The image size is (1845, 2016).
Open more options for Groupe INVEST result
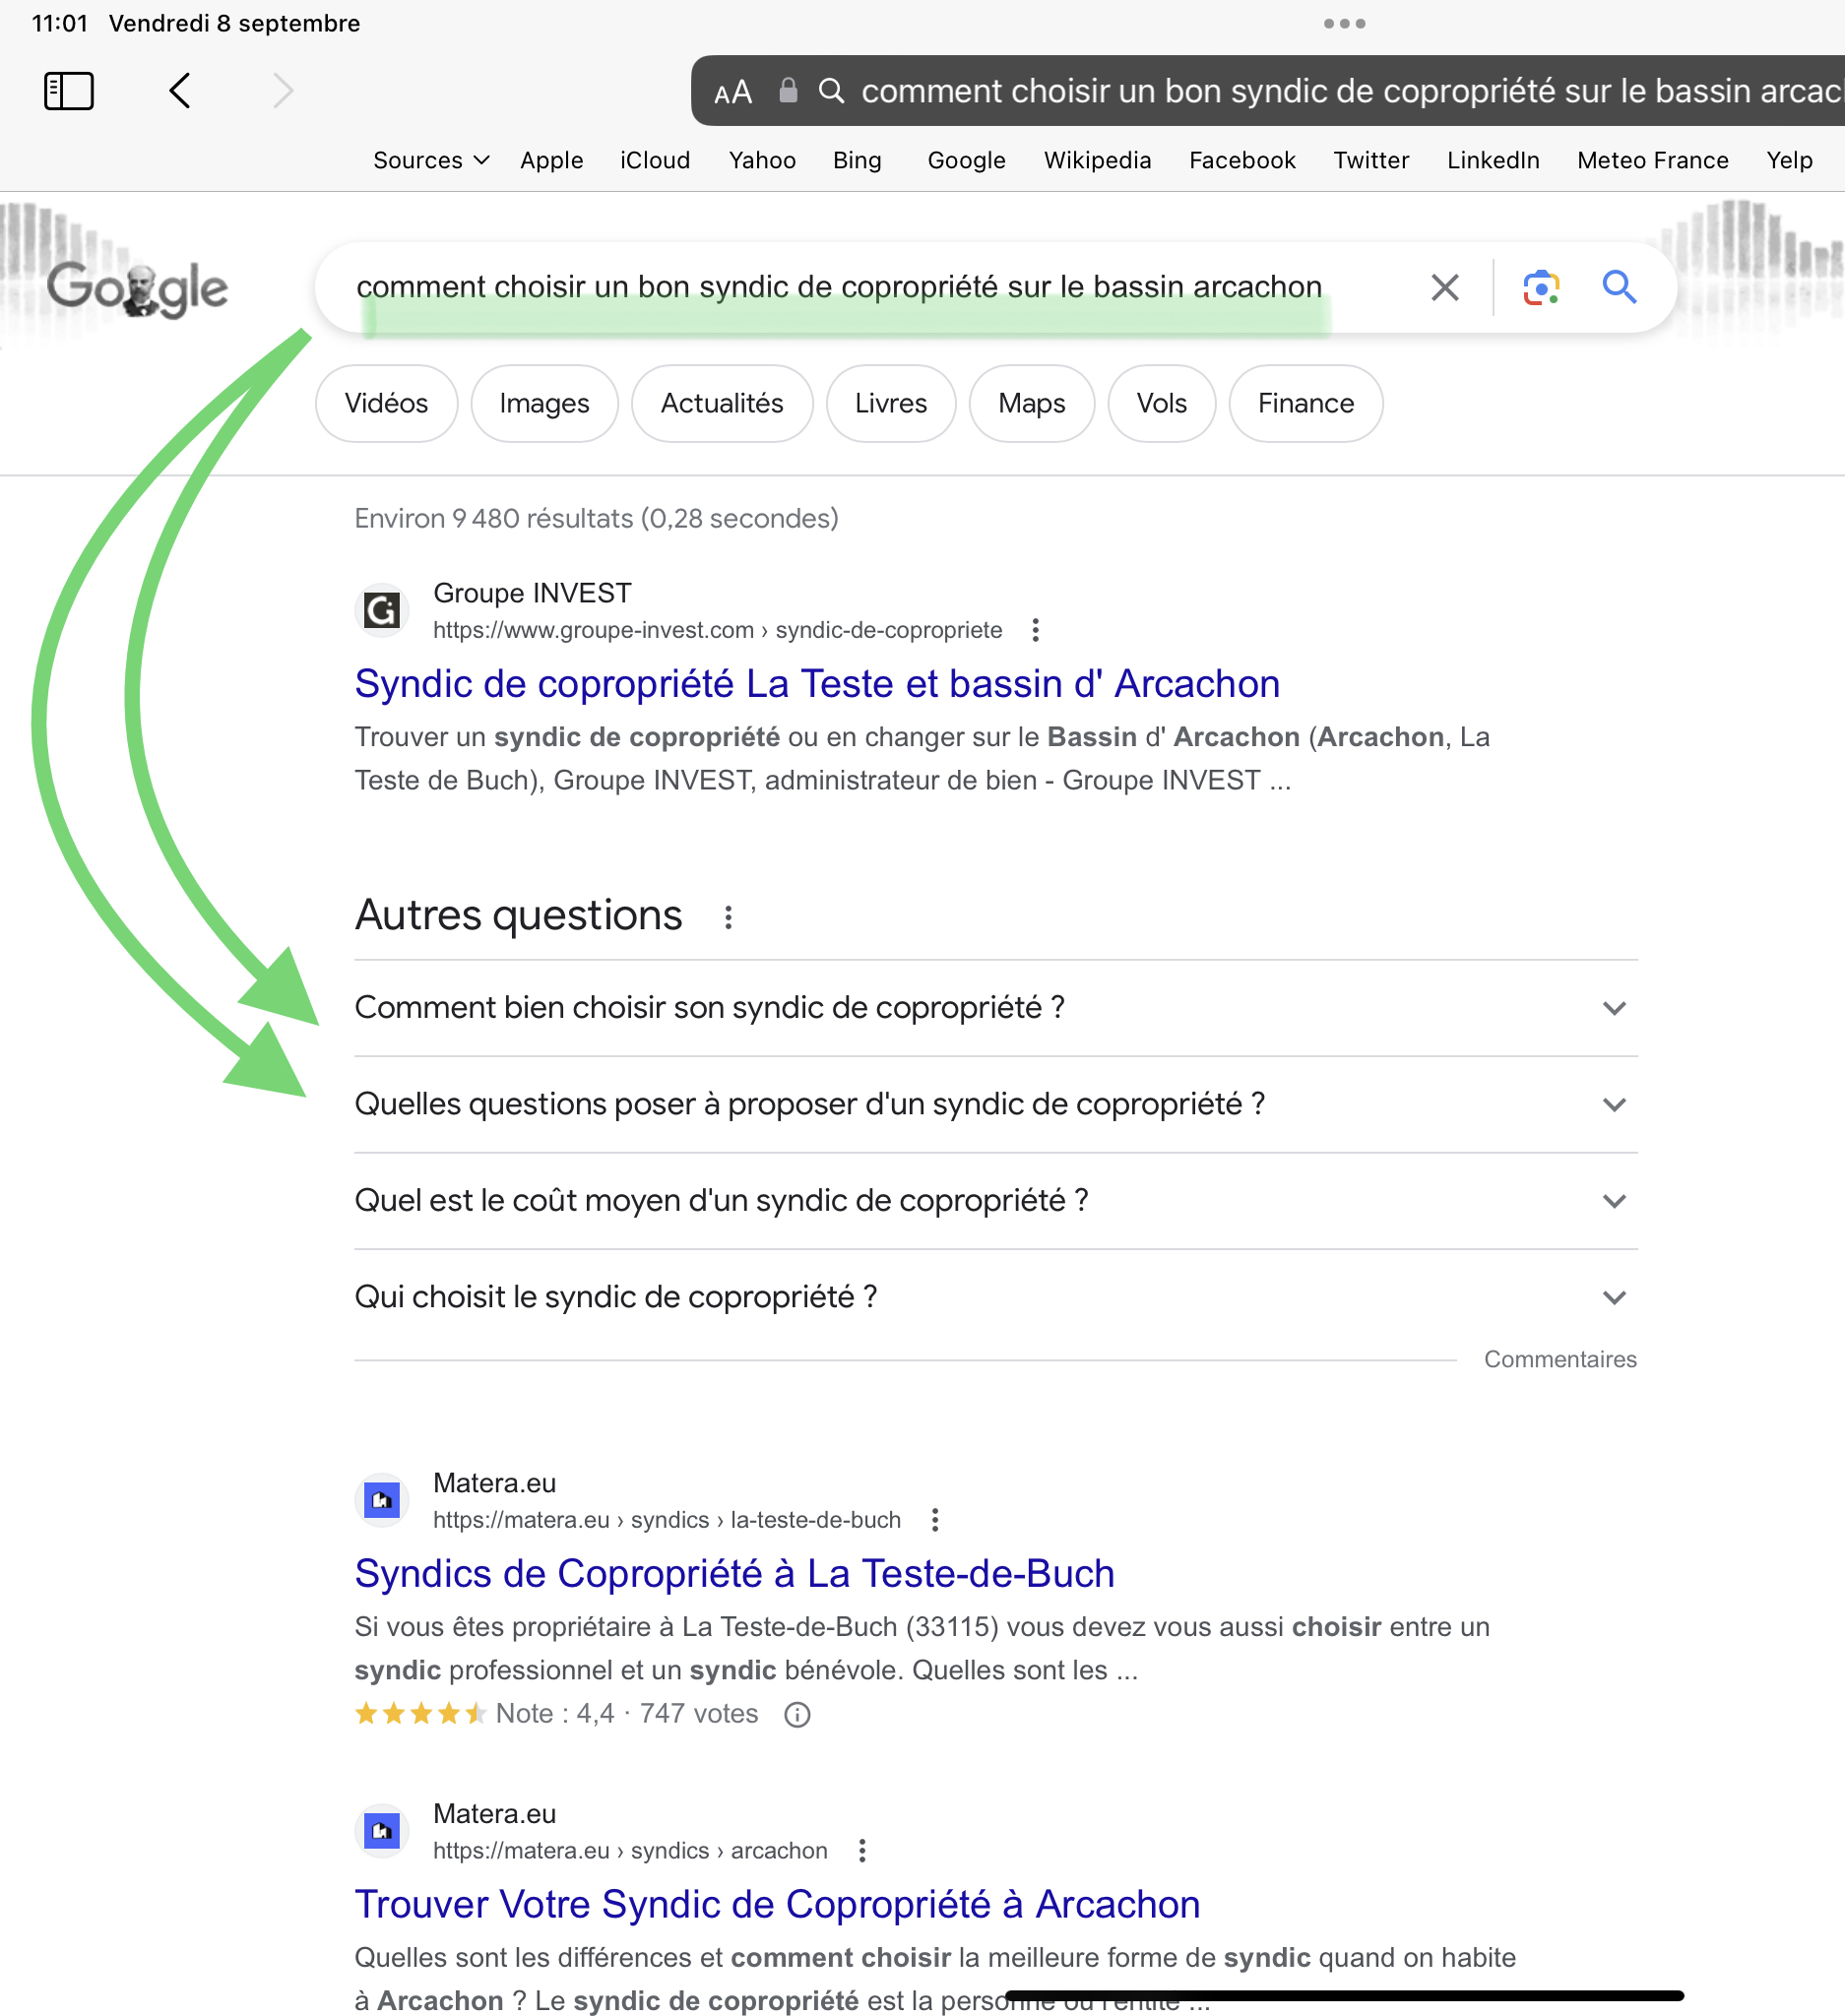1035,630
